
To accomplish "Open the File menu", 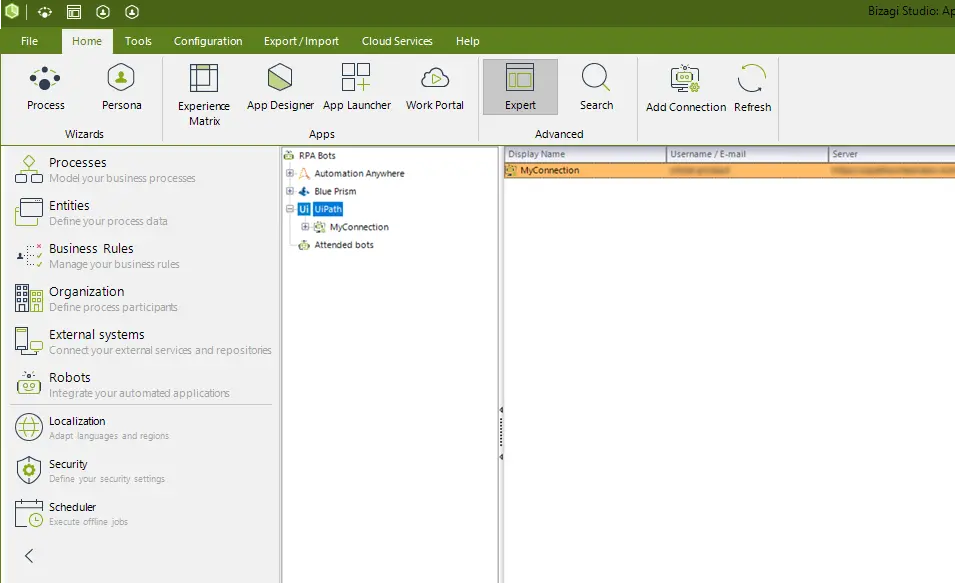I will [29, 41].
